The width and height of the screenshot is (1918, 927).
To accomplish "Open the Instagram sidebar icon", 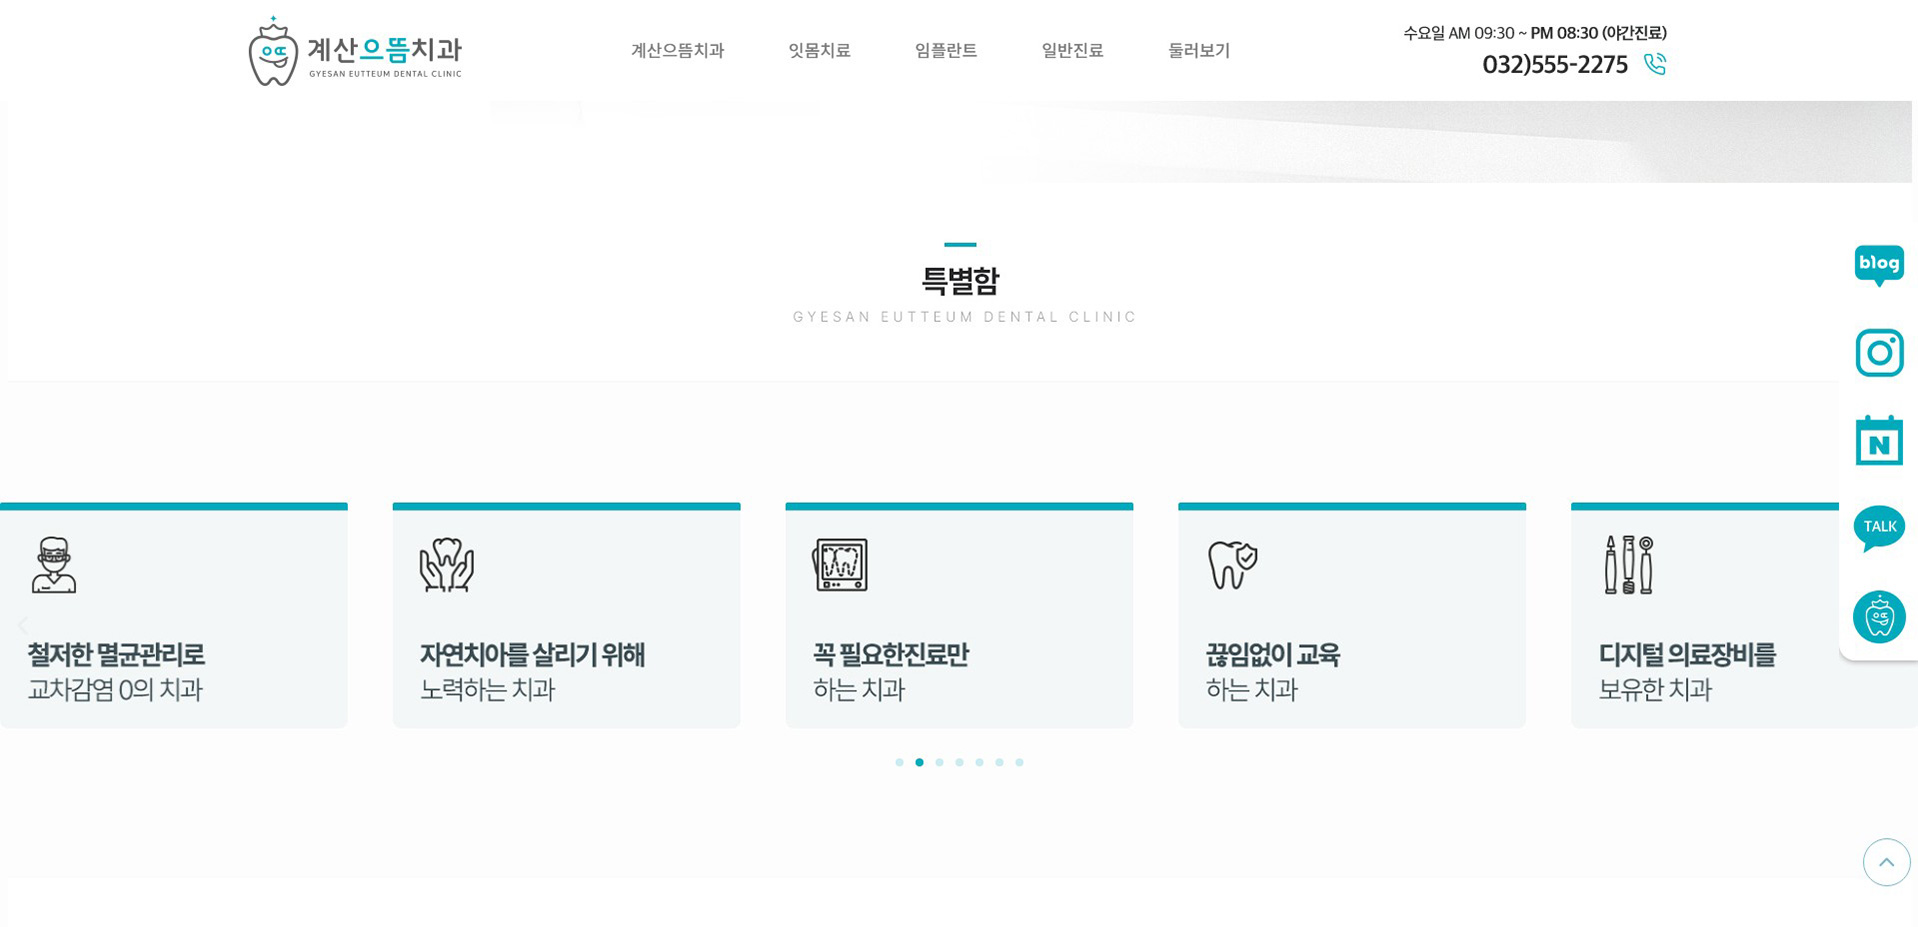I will (1879, 352).
